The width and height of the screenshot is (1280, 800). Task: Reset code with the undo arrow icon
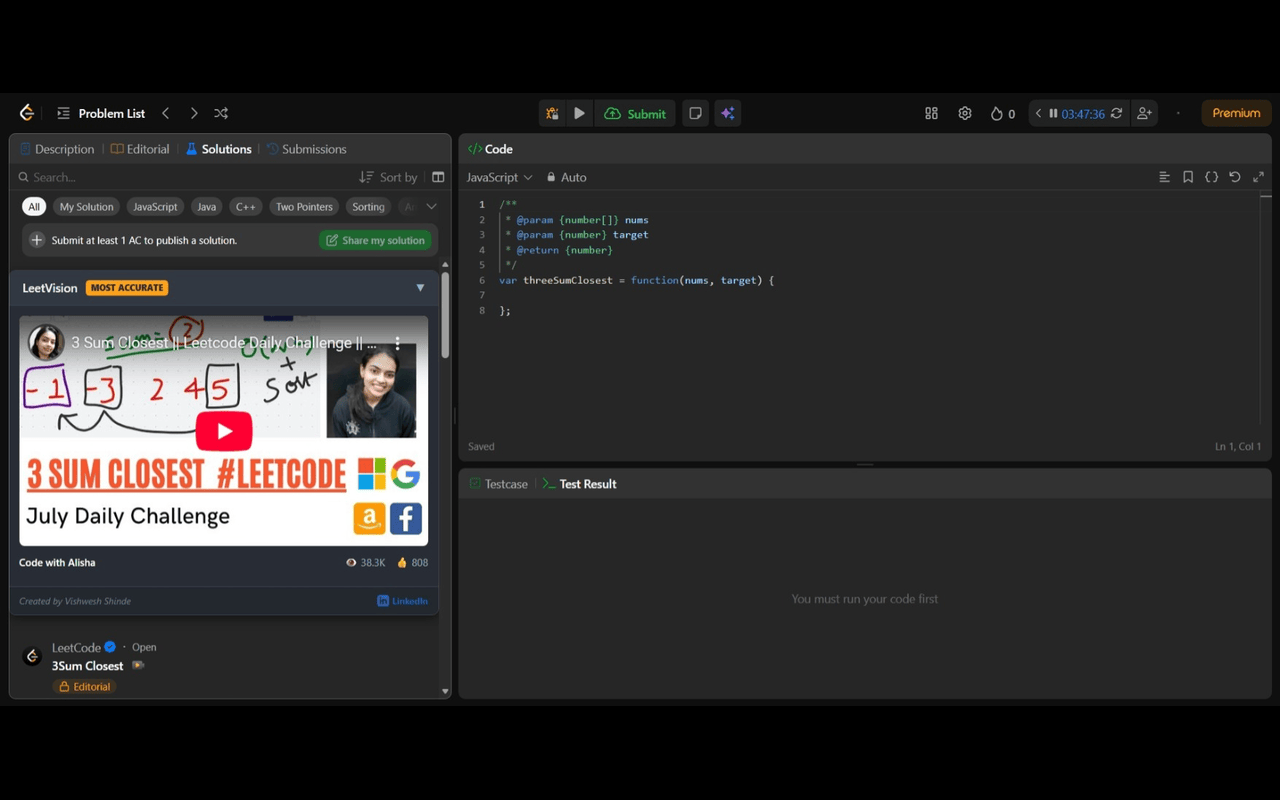tap(1235, 177)
